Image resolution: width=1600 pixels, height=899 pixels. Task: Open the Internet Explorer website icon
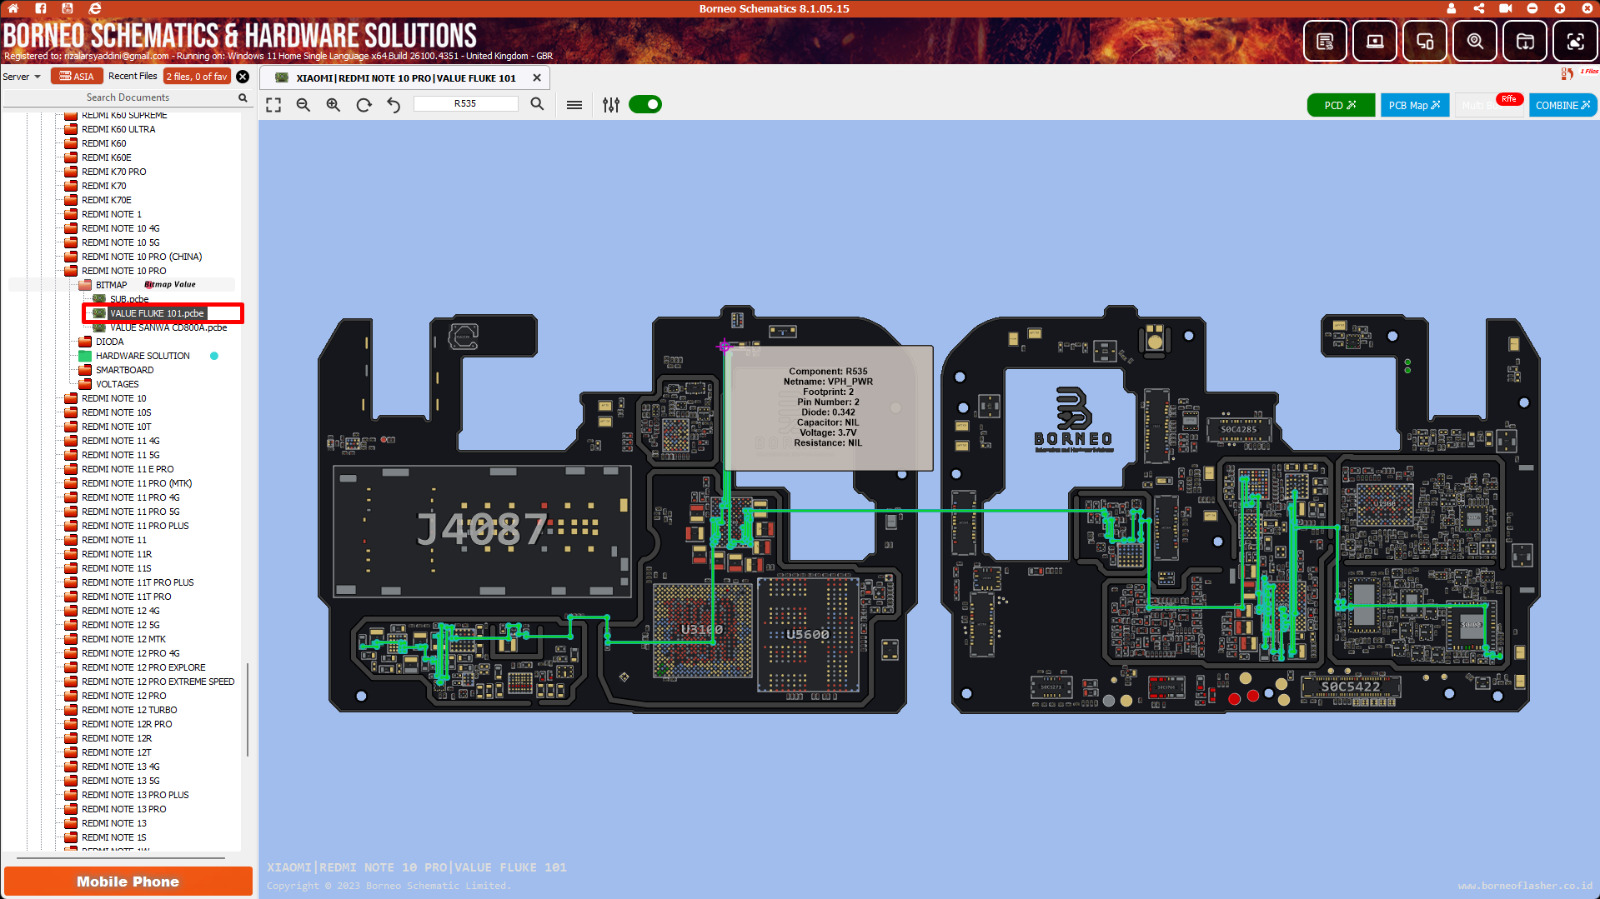(x=95, y=8)
